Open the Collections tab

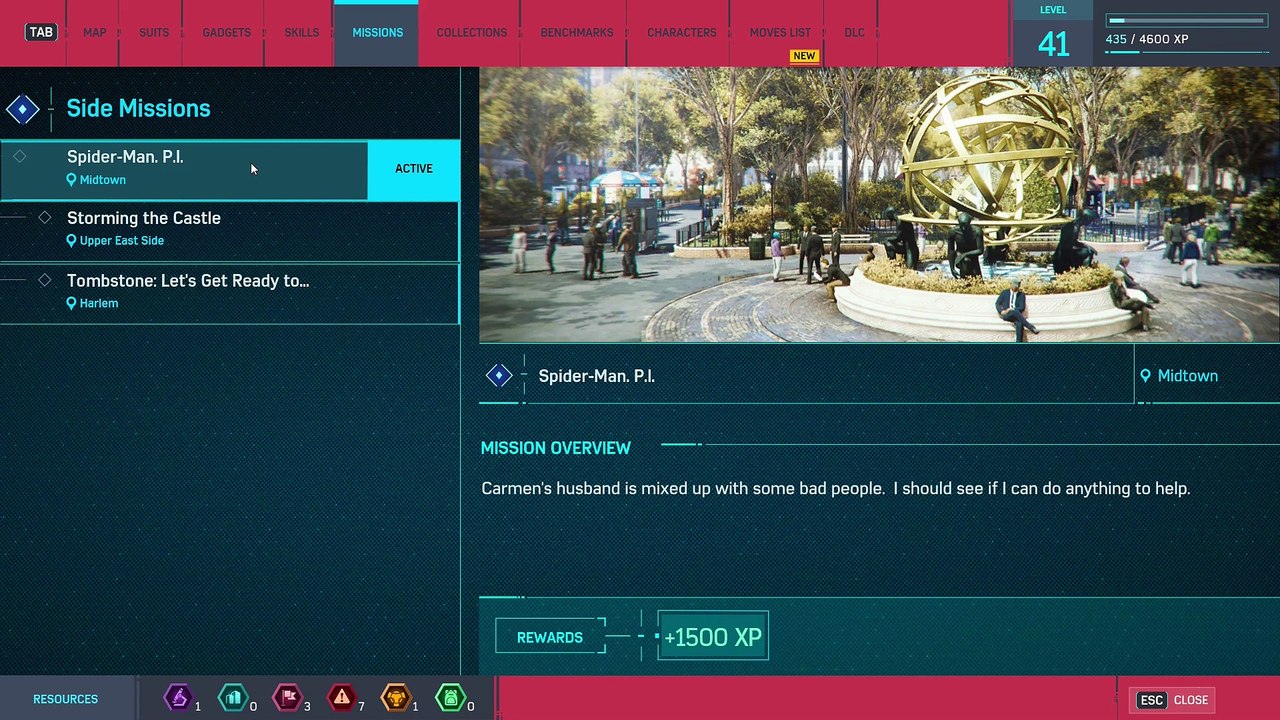471,33
